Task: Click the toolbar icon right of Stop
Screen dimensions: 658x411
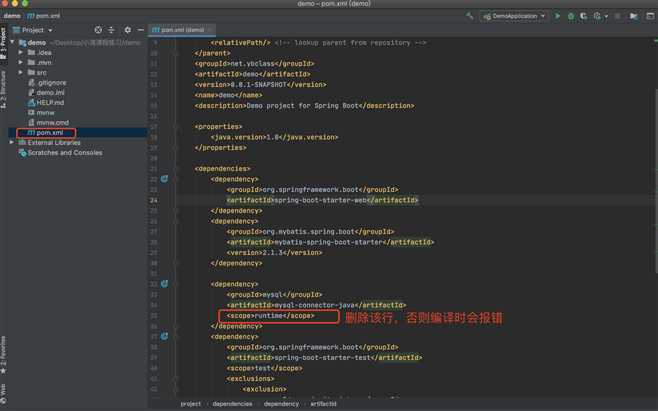Action: [x=634, y=16]
